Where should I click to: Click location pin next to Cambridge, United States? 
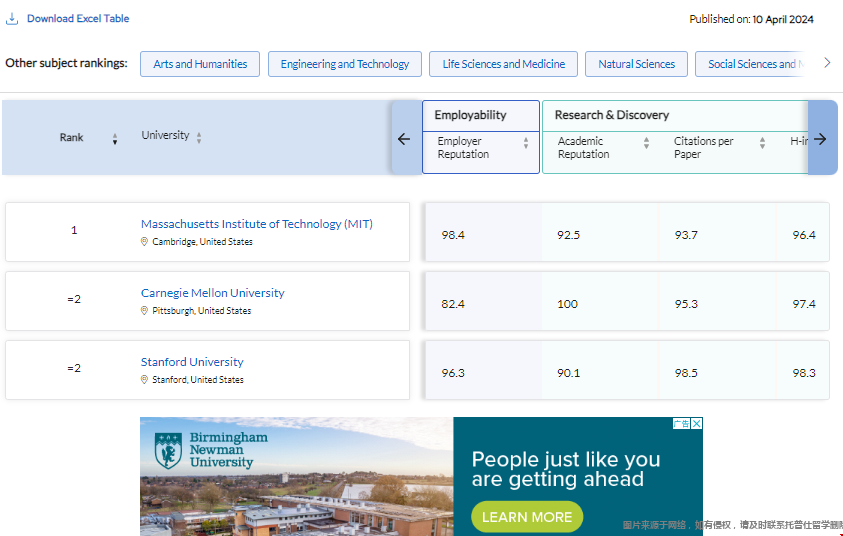pyautogui.click(x=144, y=242)
